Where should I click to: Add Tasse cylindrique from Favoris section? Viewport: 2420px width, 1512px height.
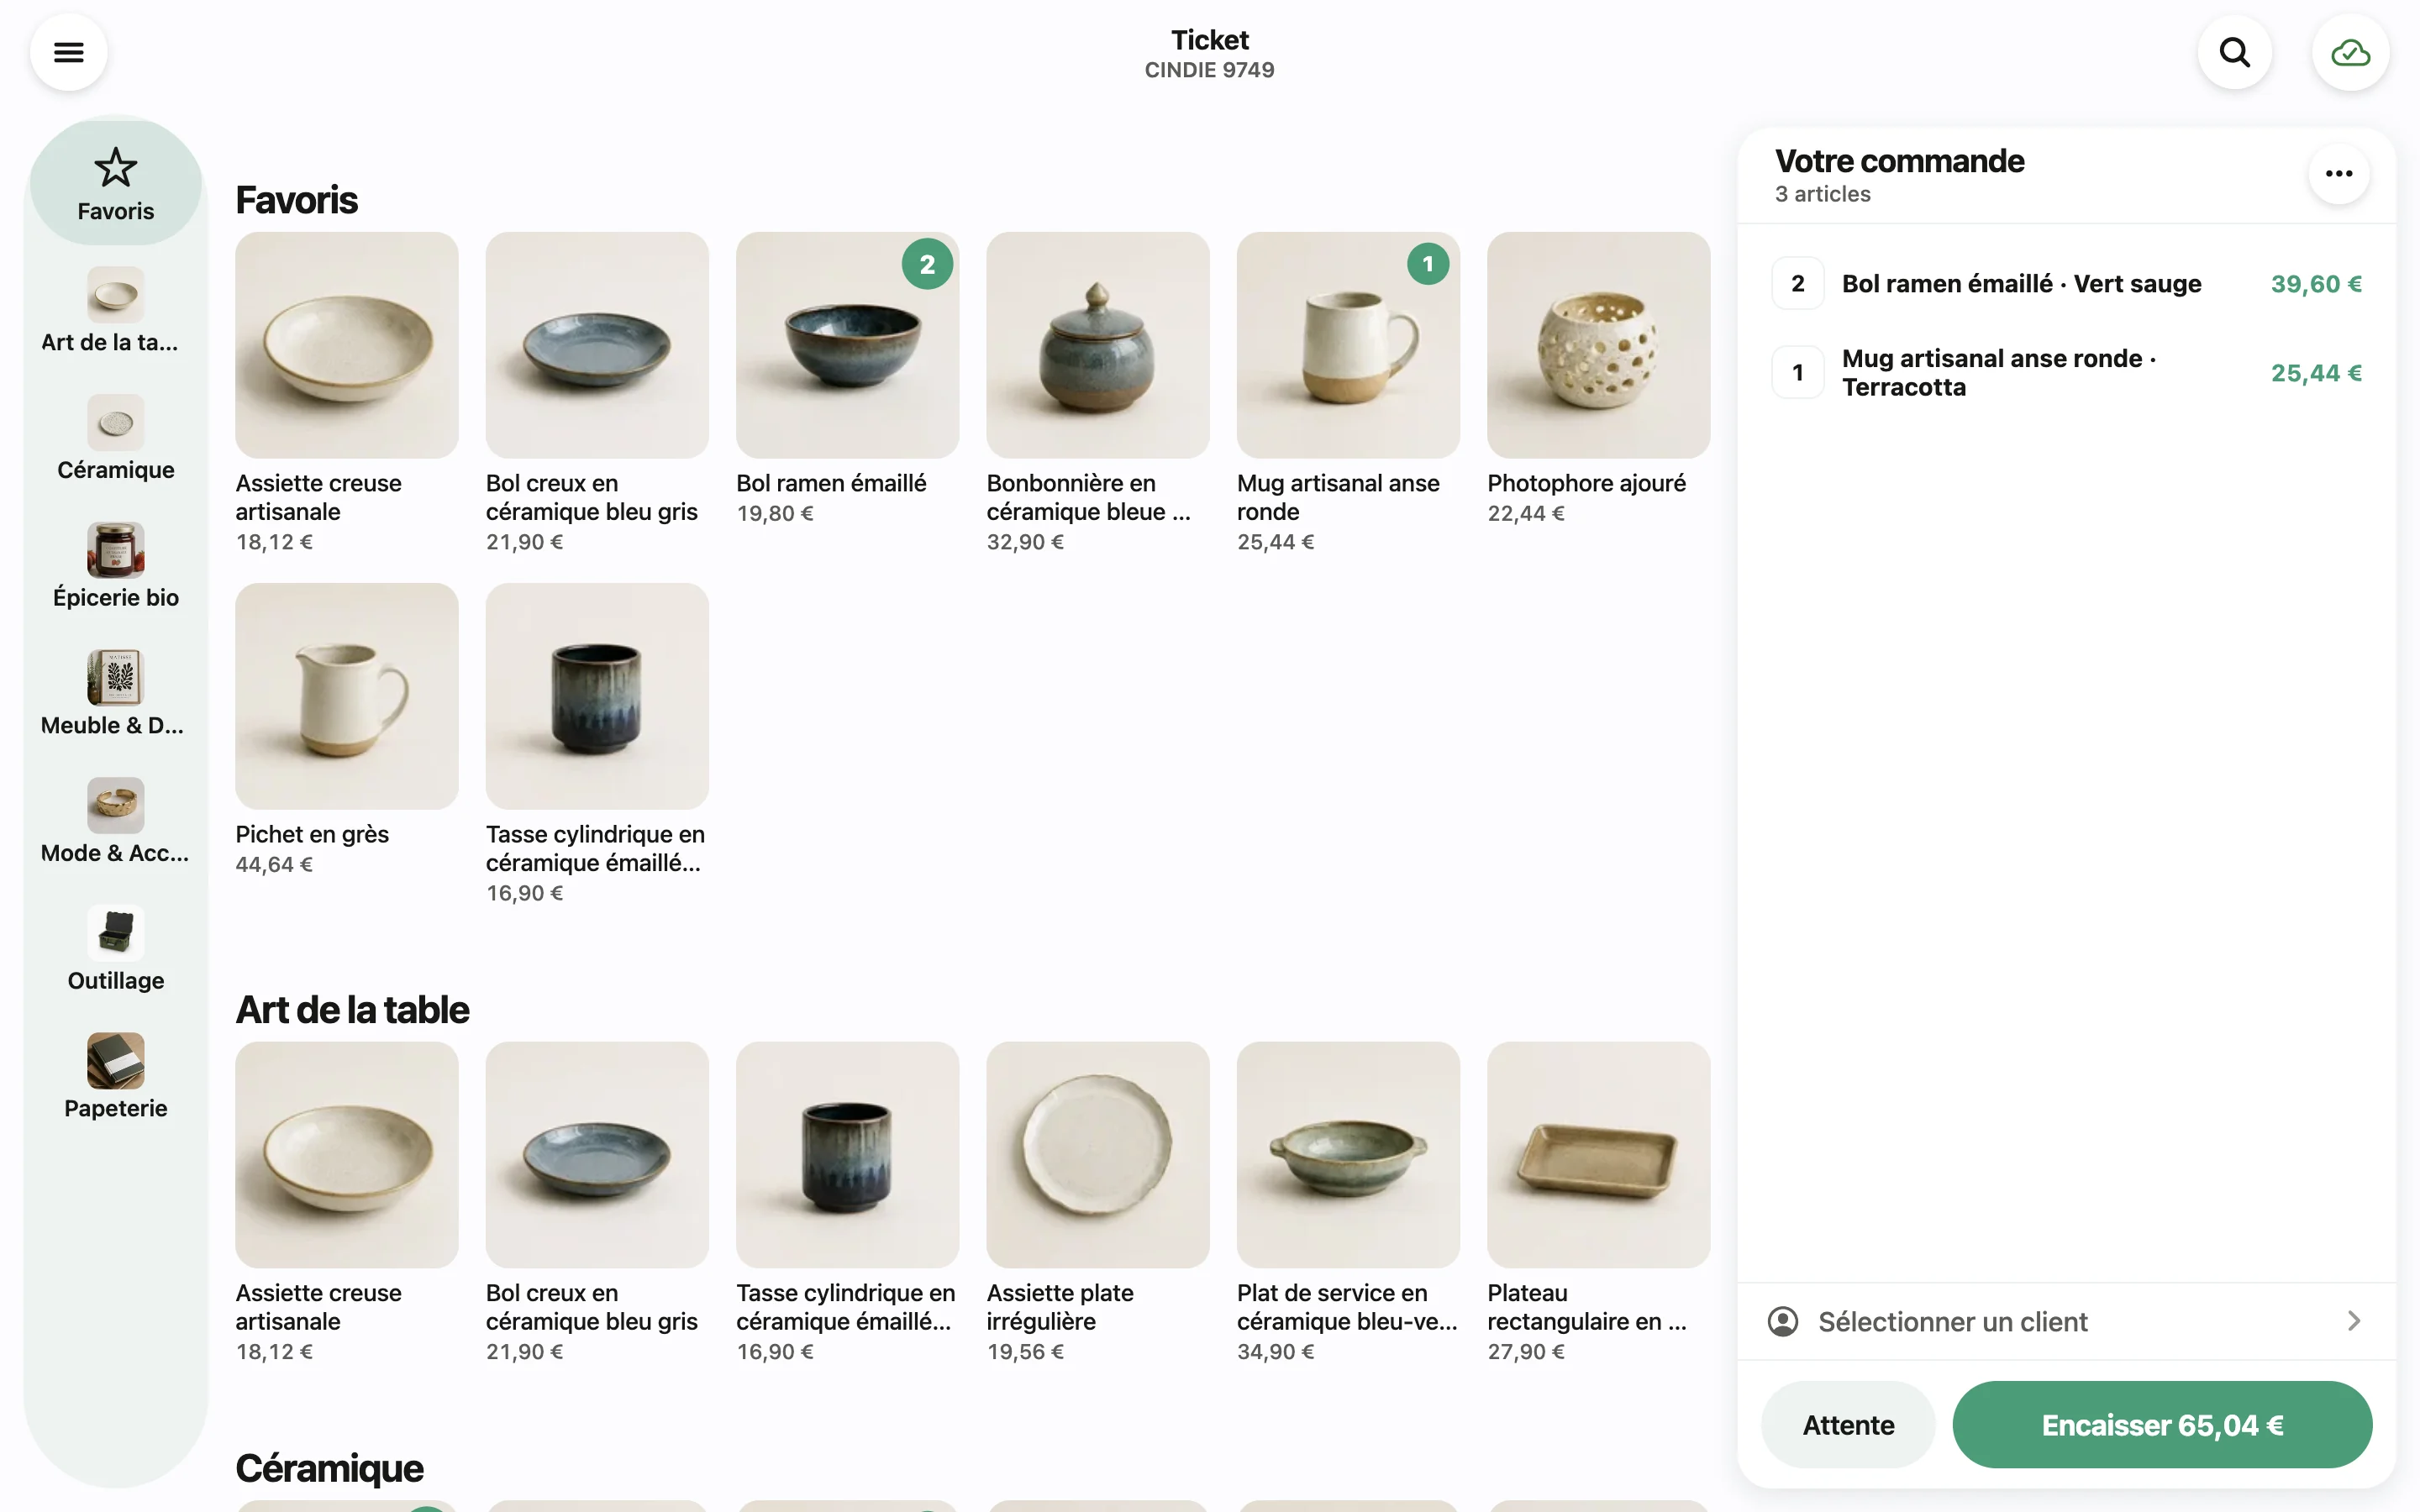[x=597, y=745]
